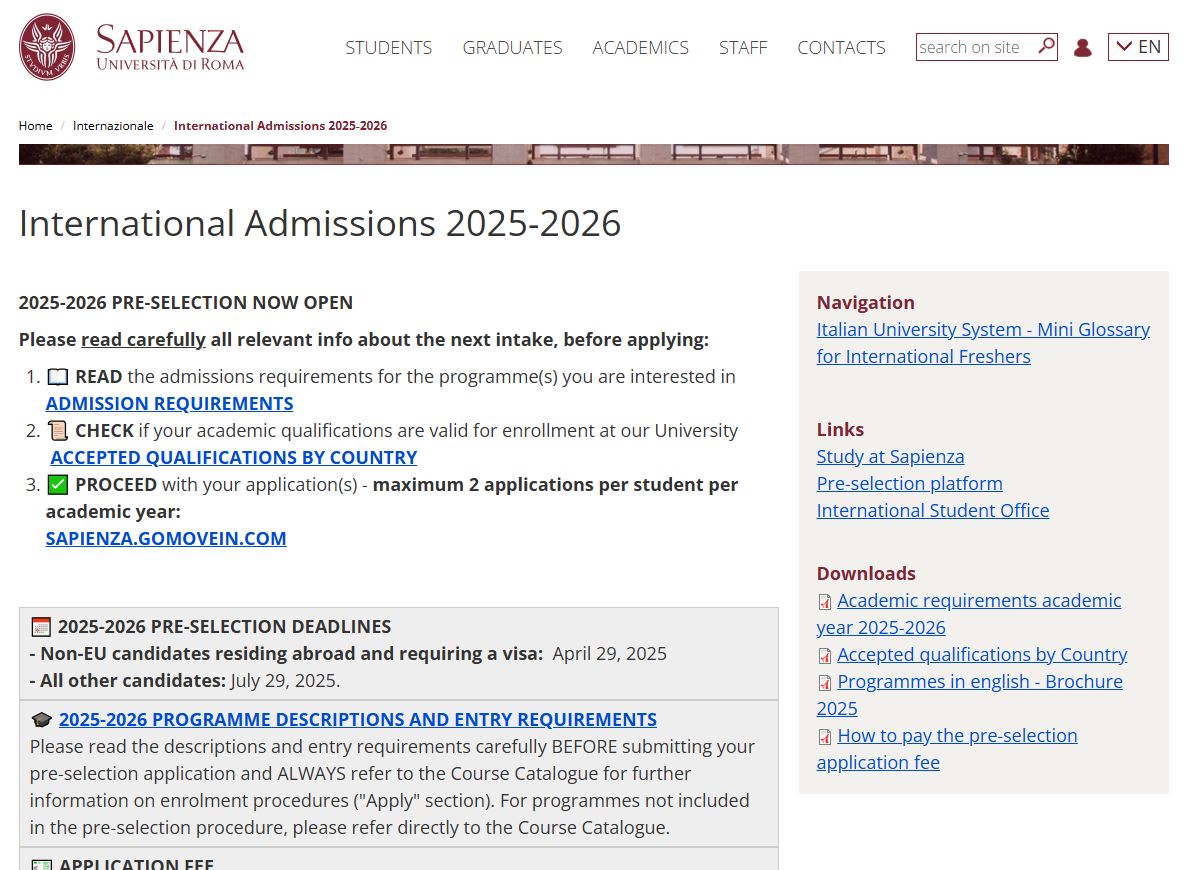Click in the search on site field
This screenshot has height=870, width=1192.
975,47
